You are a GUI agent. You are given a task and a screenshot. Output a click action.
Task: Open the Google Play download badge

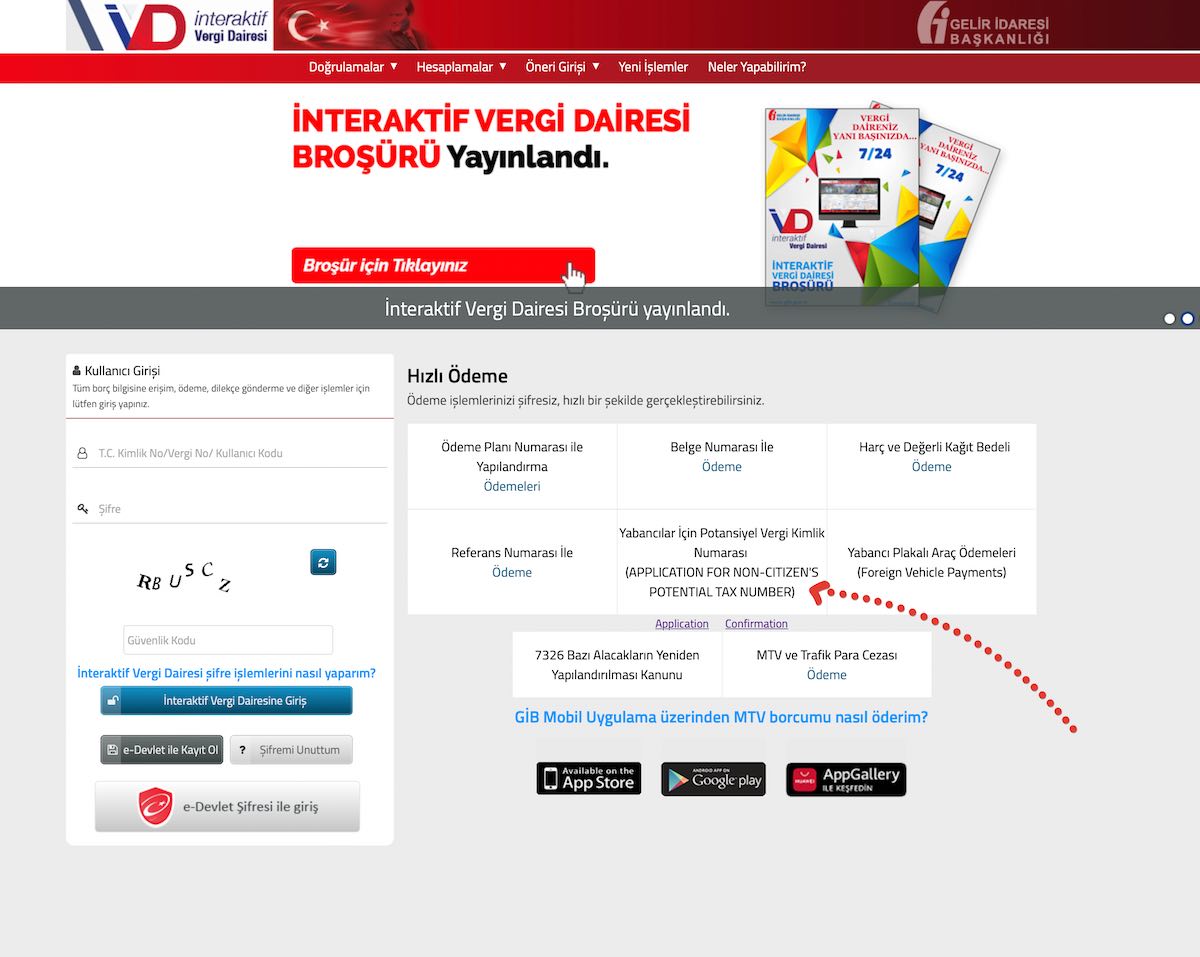click(713, 779)
